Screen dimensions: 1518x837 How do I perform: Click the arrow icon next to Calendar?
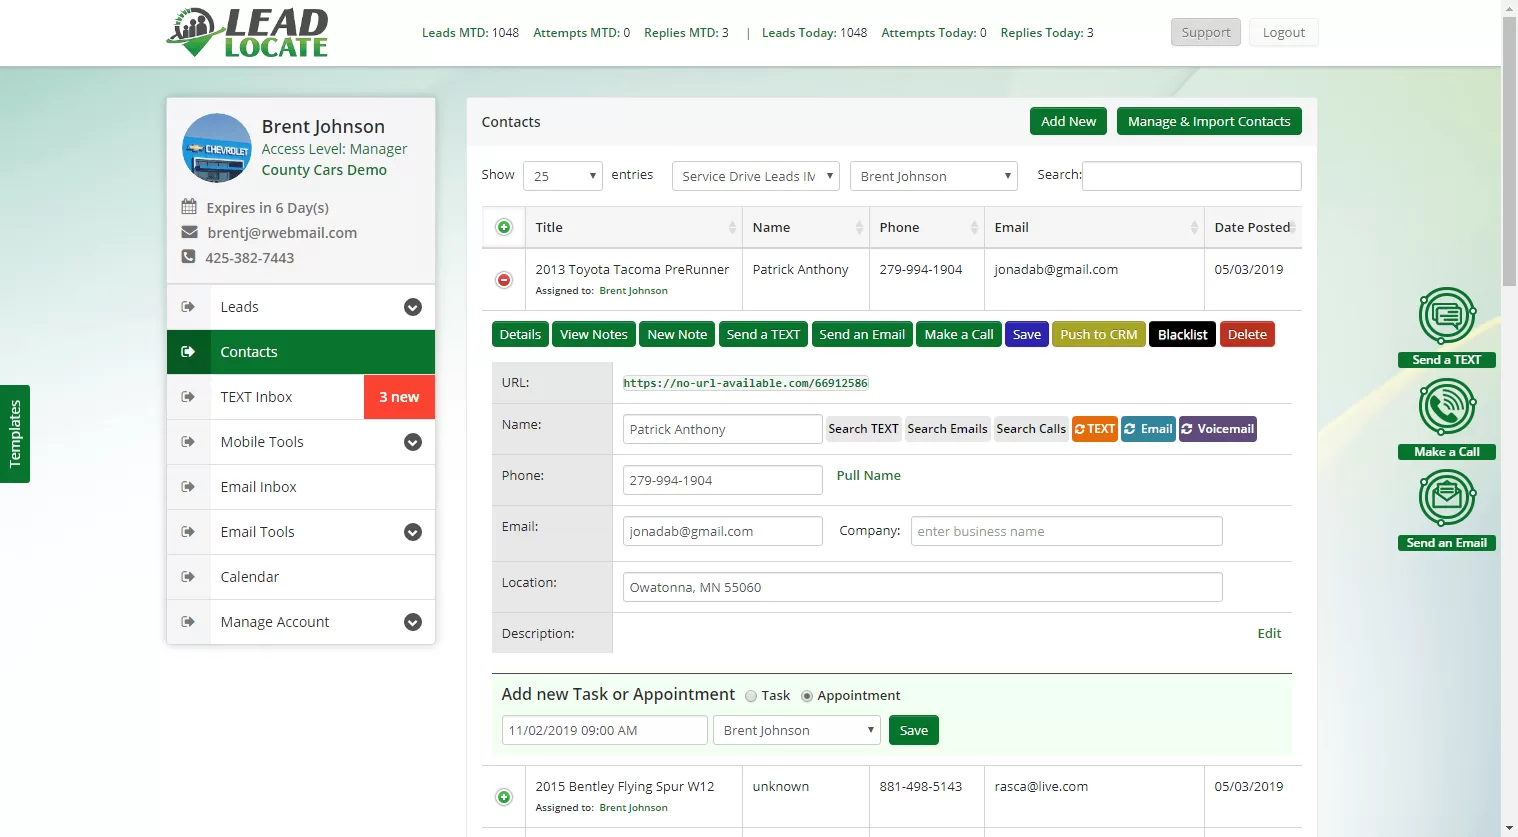tap(187, 577)
